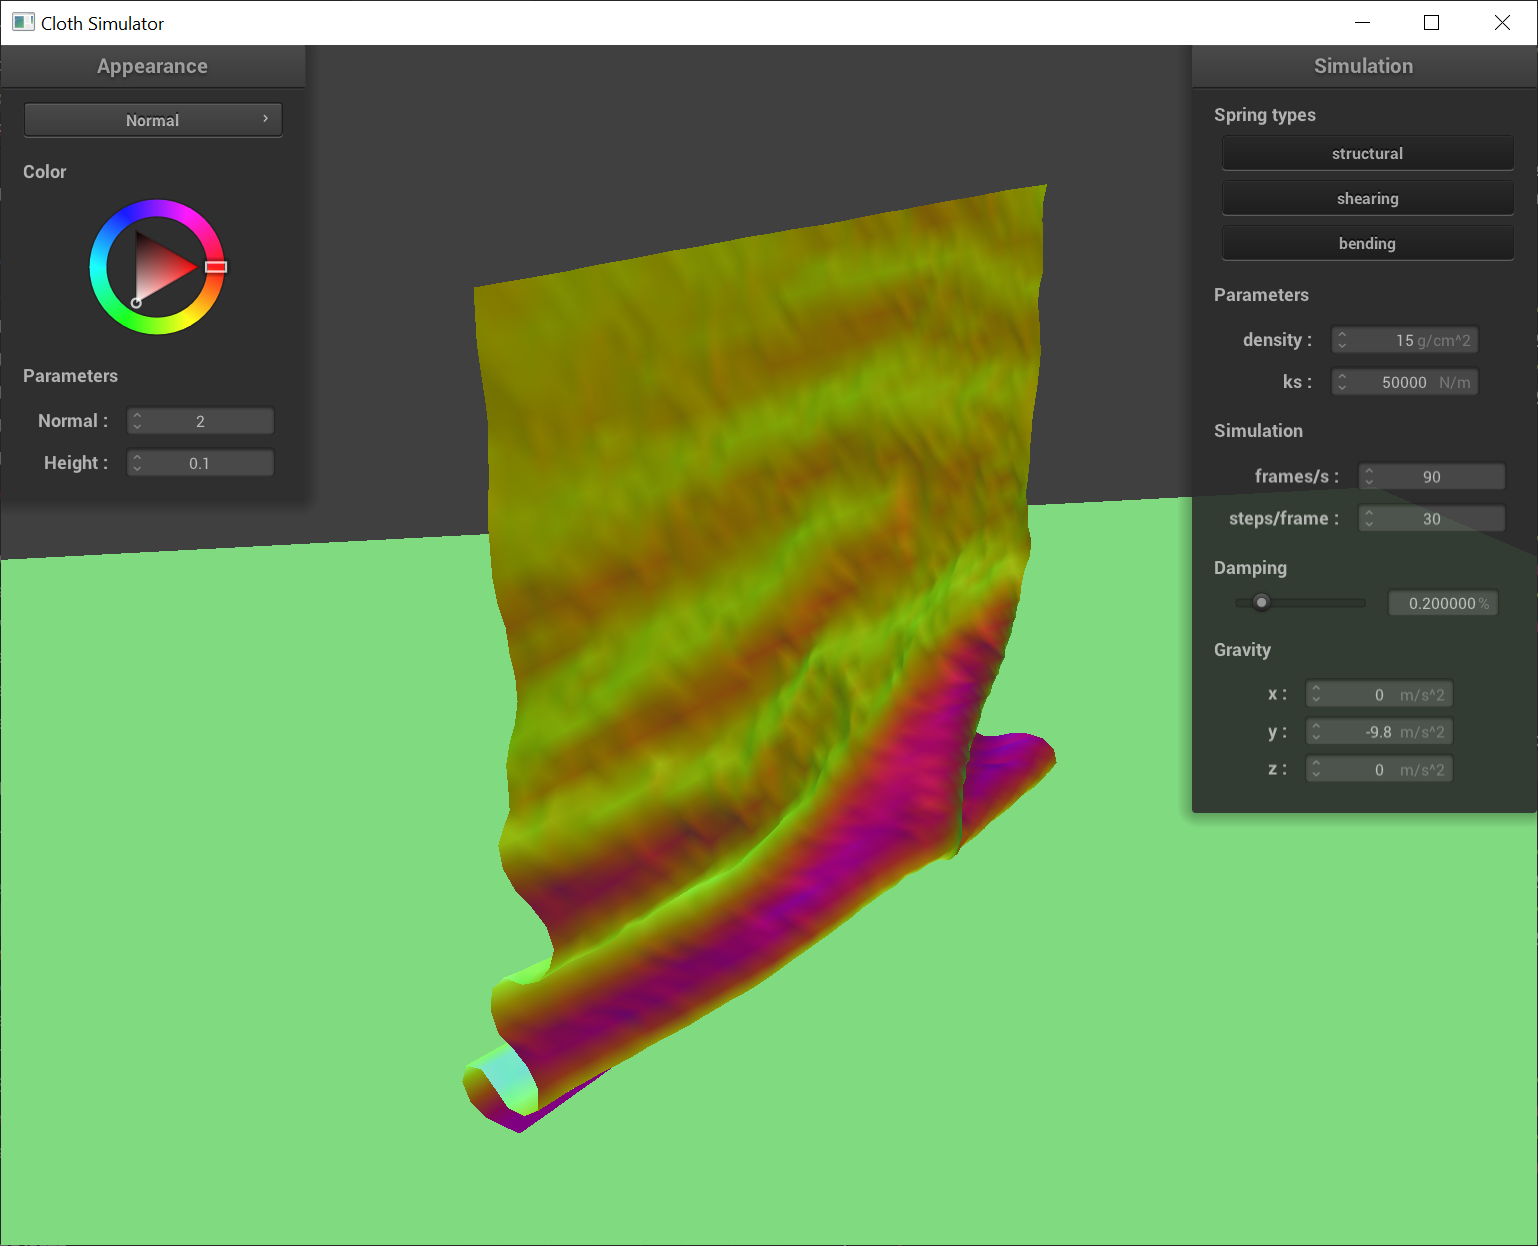The image size is (1538, 1246).
Task: Click the density stepper arrows
Action: click(x=1342, y=340)
